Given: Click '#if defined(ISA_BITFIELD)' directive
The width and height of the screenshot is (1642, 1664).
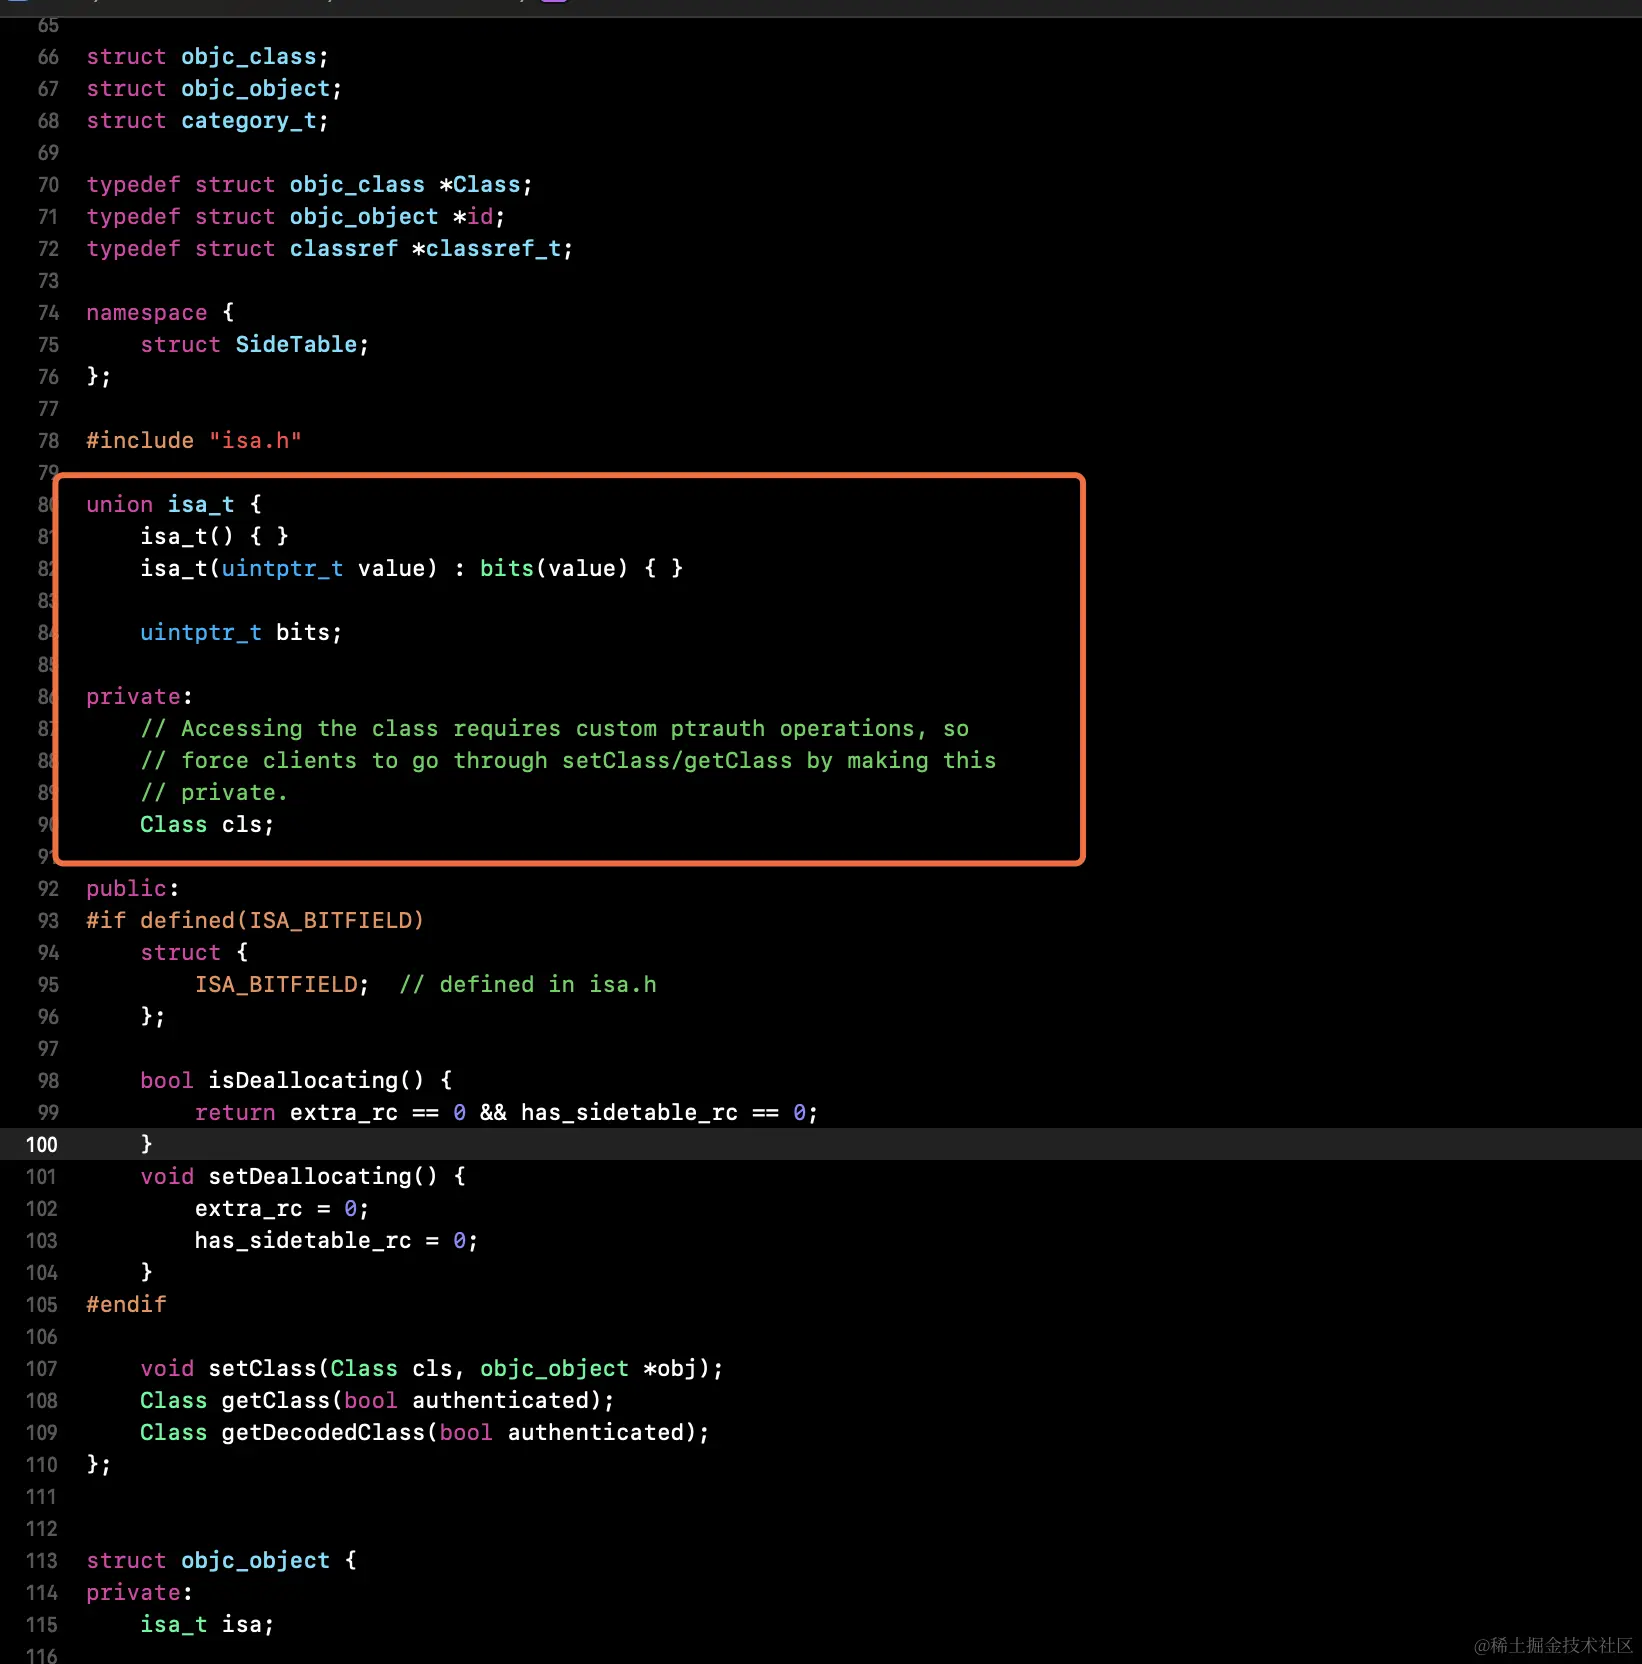Looking at the screenshot, I should click(x=255, y=921).
